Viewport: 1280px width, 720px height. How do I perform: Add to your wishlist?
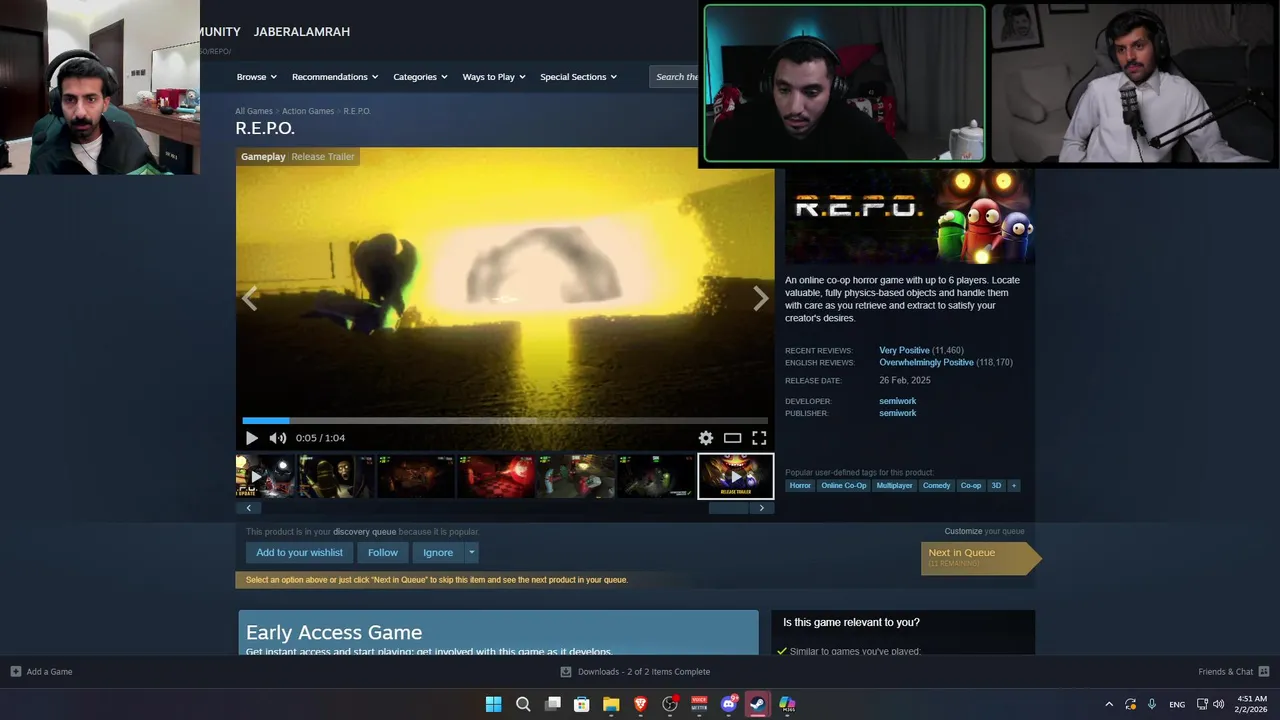(299, 553)
